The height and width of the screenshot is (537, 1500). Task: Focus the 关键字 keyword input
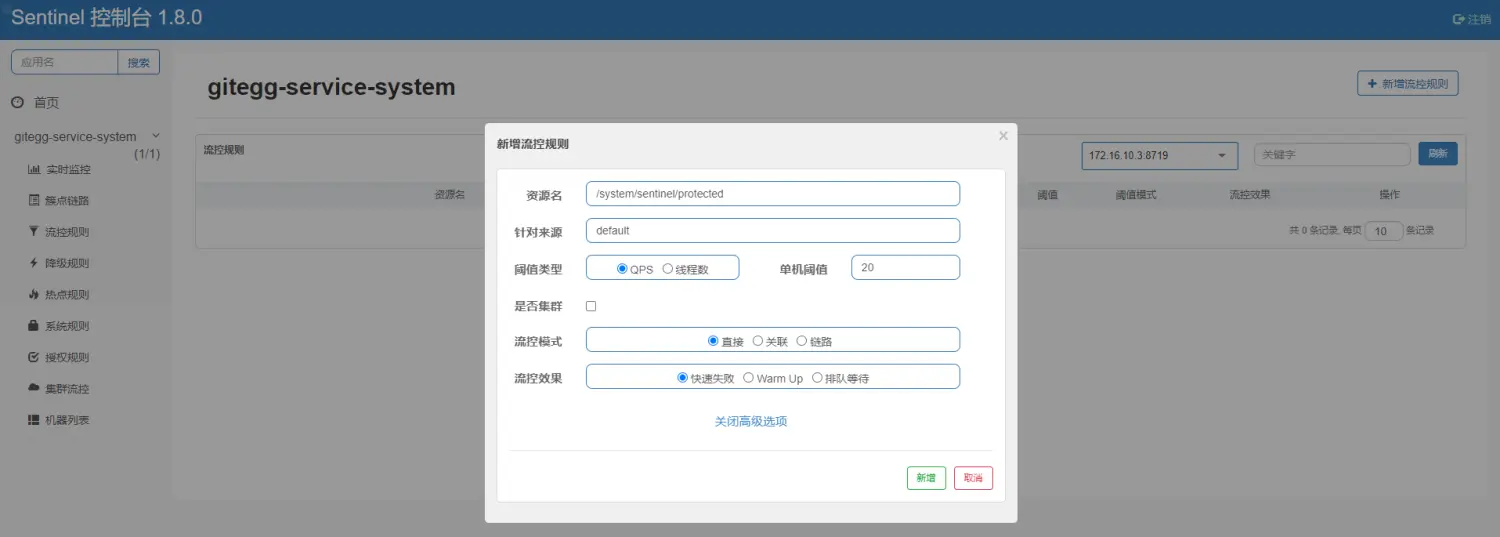(x=1332, y=155)
